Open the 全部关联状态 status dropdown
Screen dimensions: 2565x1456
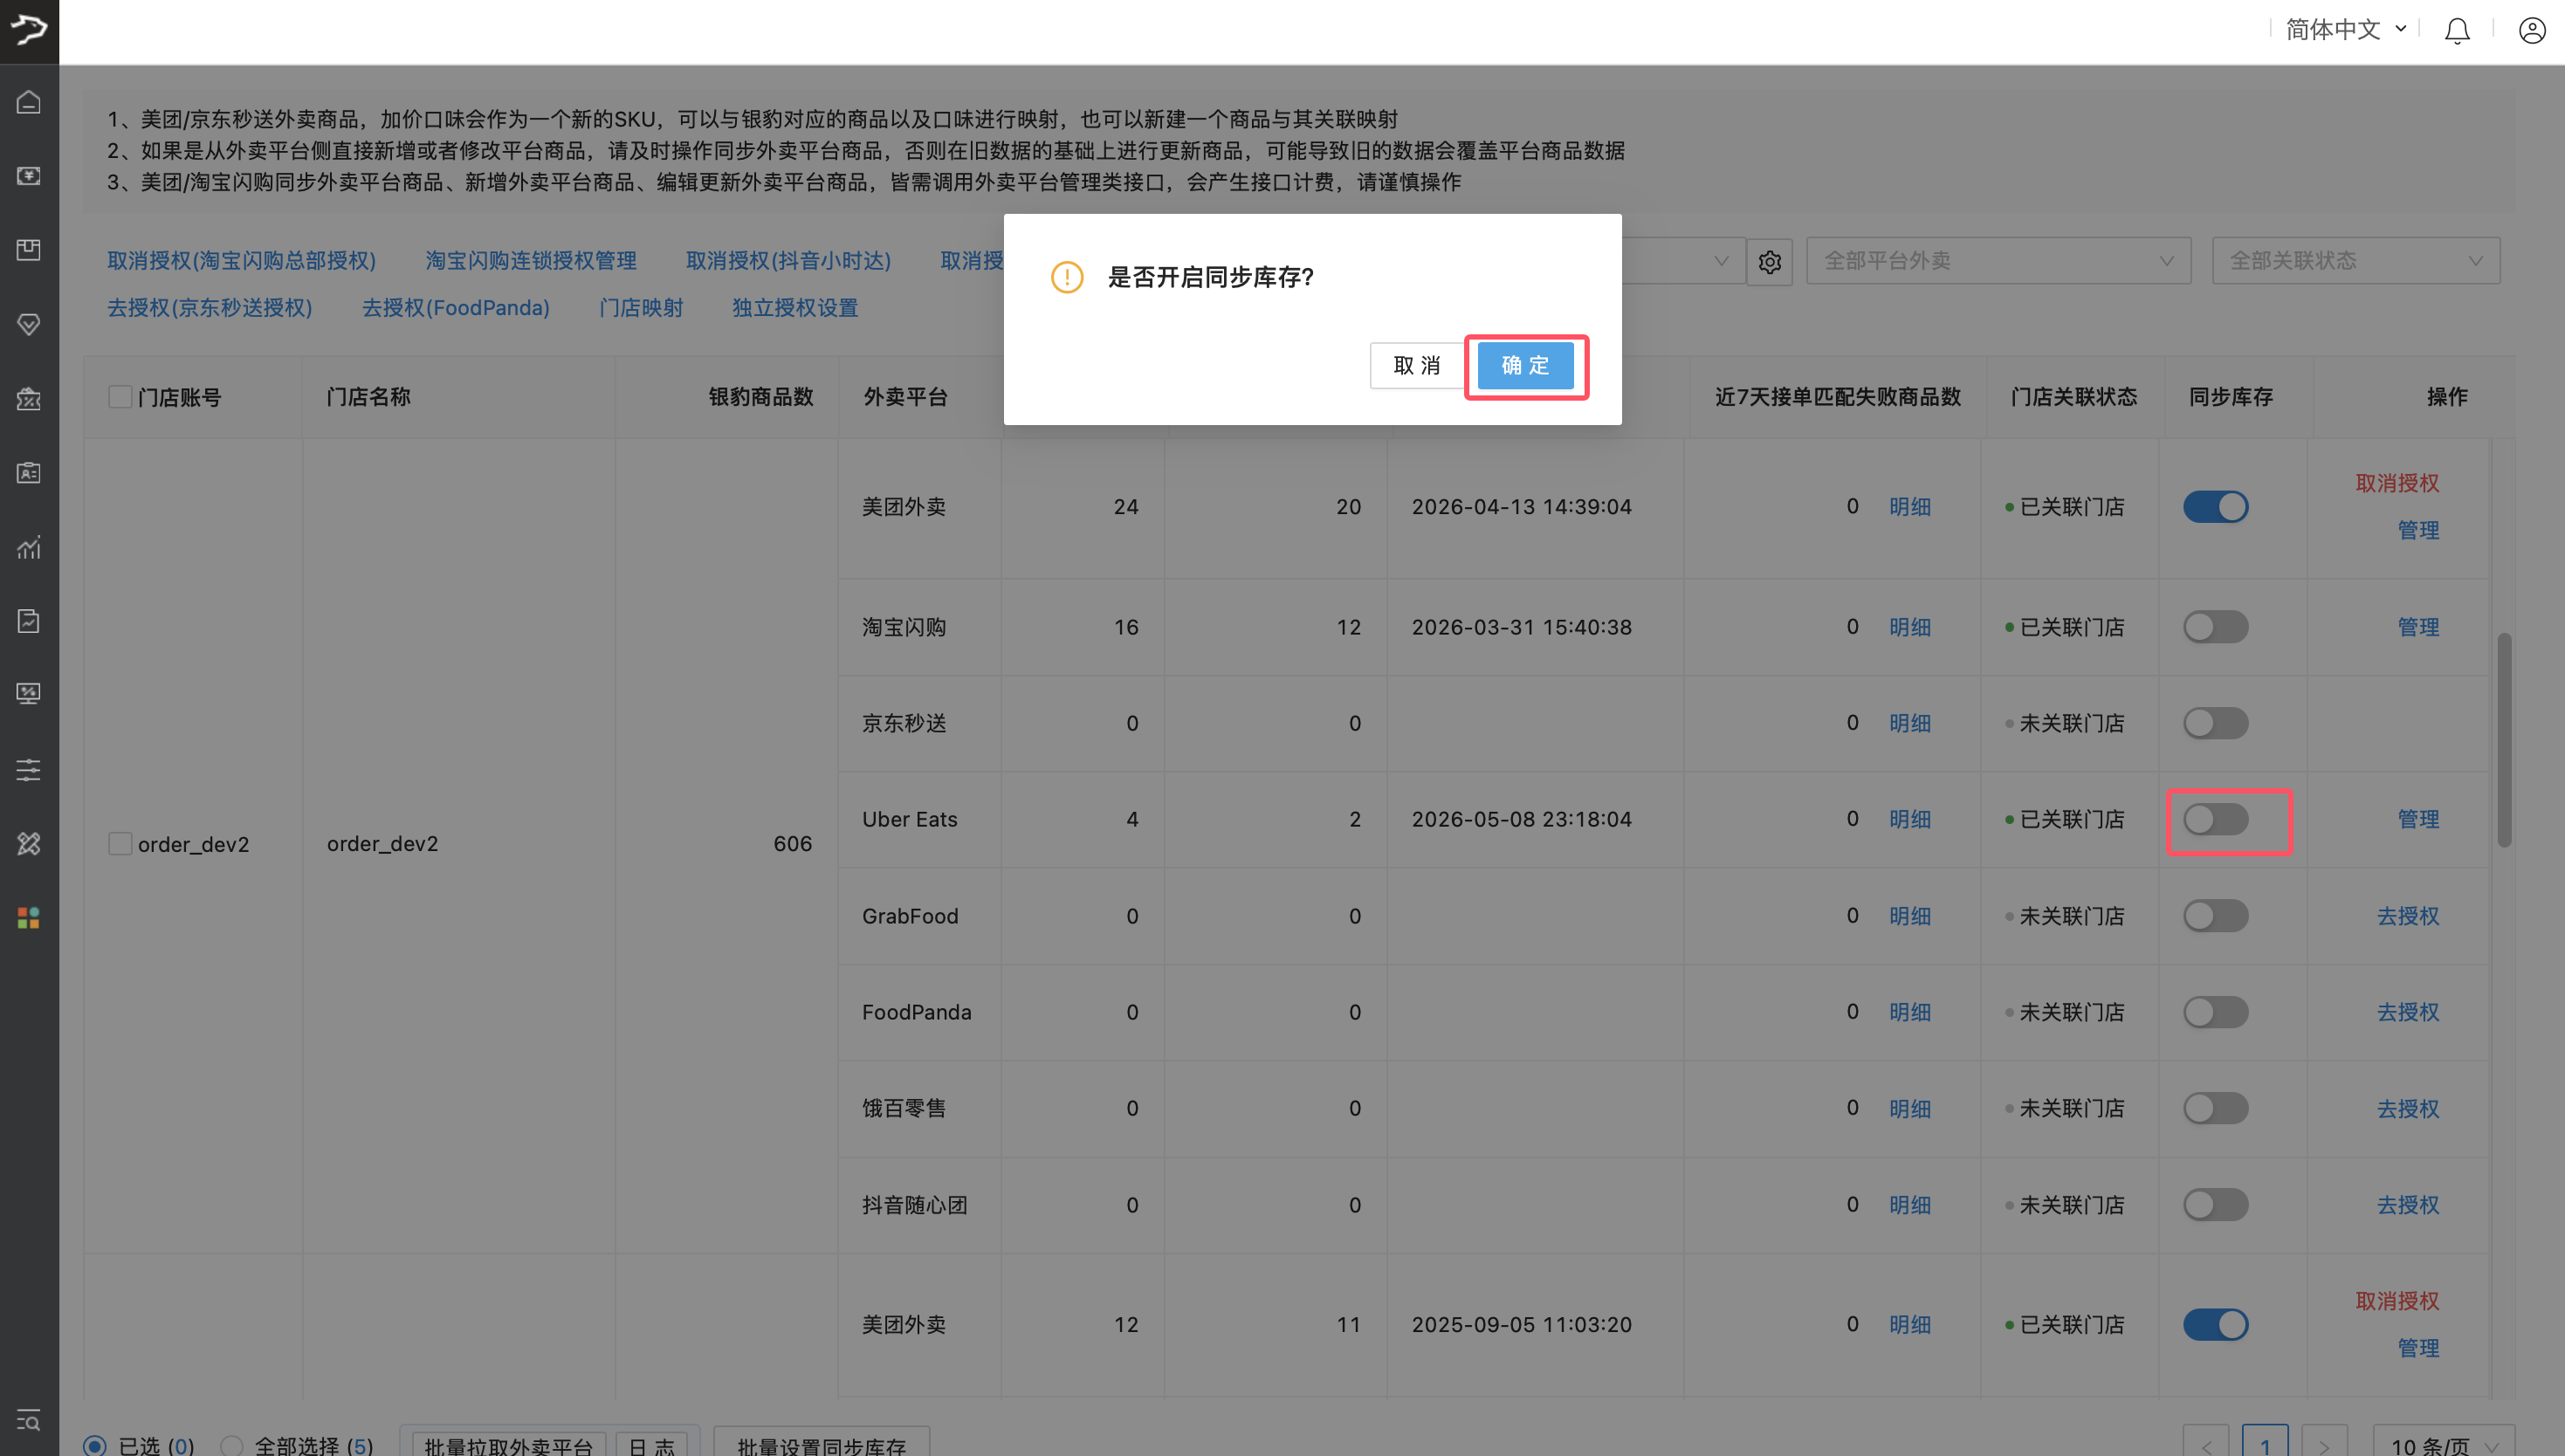[x=2356, y=261]
